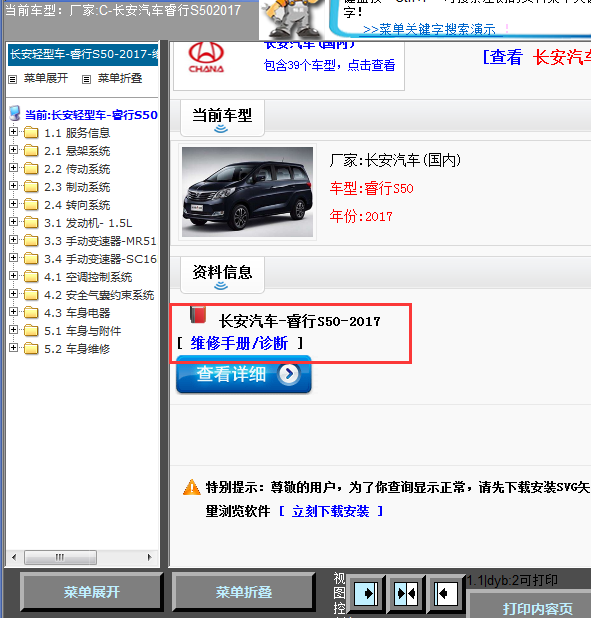The width and height of the screenshot is (591, 618).
Task: Expand the 4.3 车身电器 tree node
Action: click(x=13, y=312)
